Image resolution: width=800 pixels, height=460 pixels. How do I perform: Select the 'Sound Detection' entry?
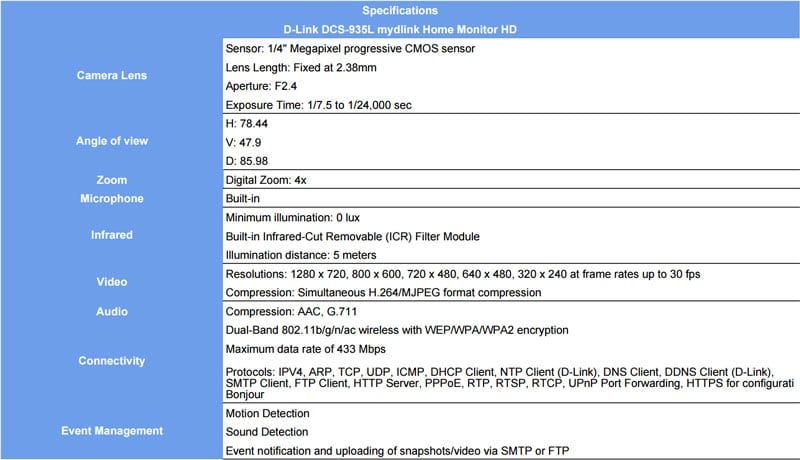(x=267, y=432)
